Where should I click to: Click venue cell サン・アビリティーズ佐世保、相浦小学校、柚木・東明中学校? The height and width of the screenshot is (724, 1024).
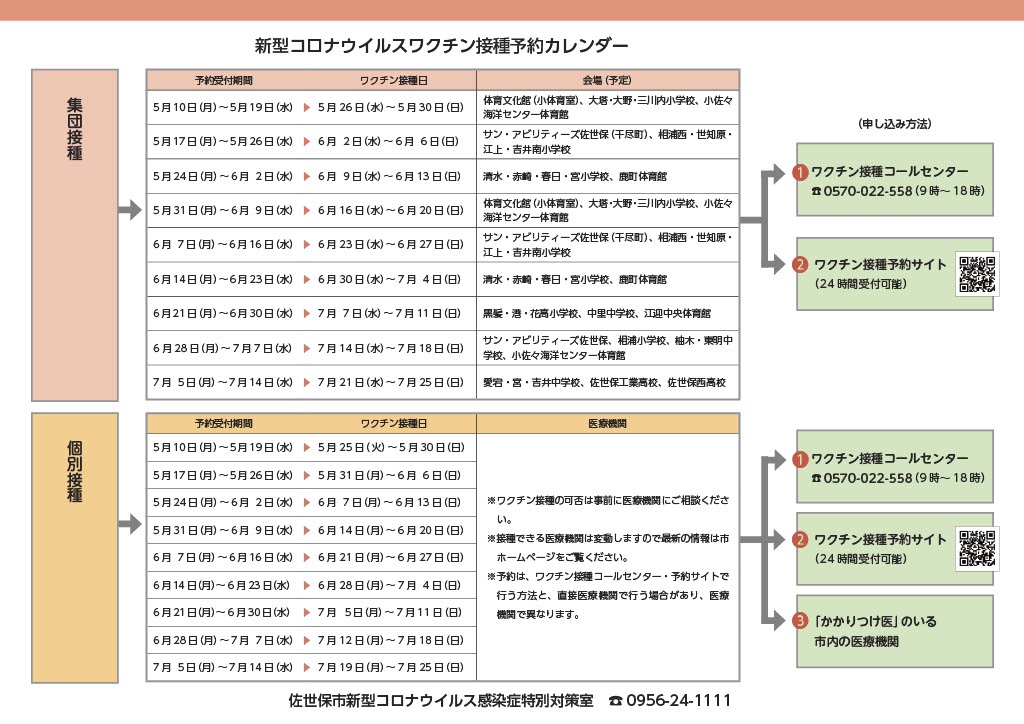[608, 348]
